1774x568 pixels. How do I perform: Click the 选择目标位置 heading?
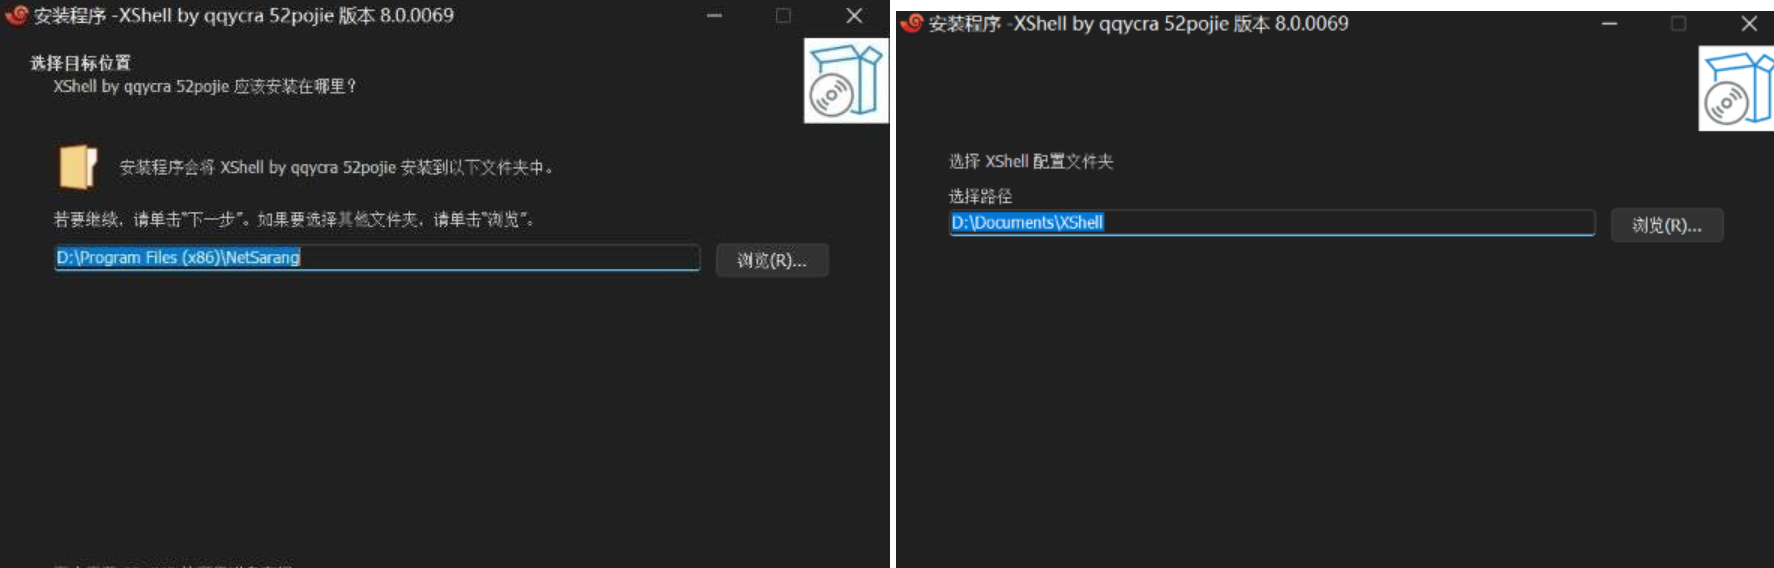[80, 63]
